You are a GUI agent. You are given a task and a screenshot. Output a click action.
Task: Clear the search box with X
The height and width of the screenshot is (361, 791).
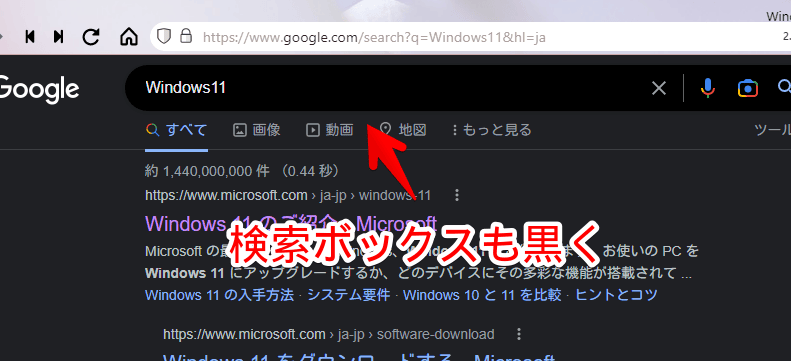[659, 88]
